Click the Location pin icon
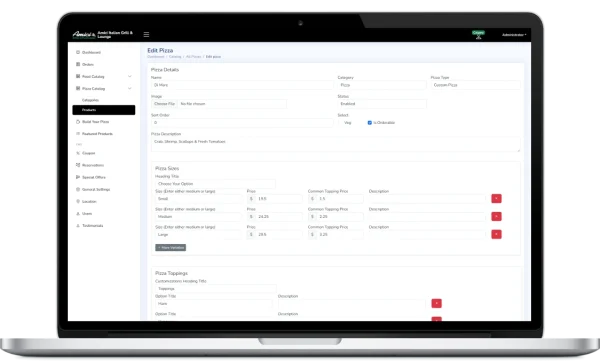 click(78, 201)
